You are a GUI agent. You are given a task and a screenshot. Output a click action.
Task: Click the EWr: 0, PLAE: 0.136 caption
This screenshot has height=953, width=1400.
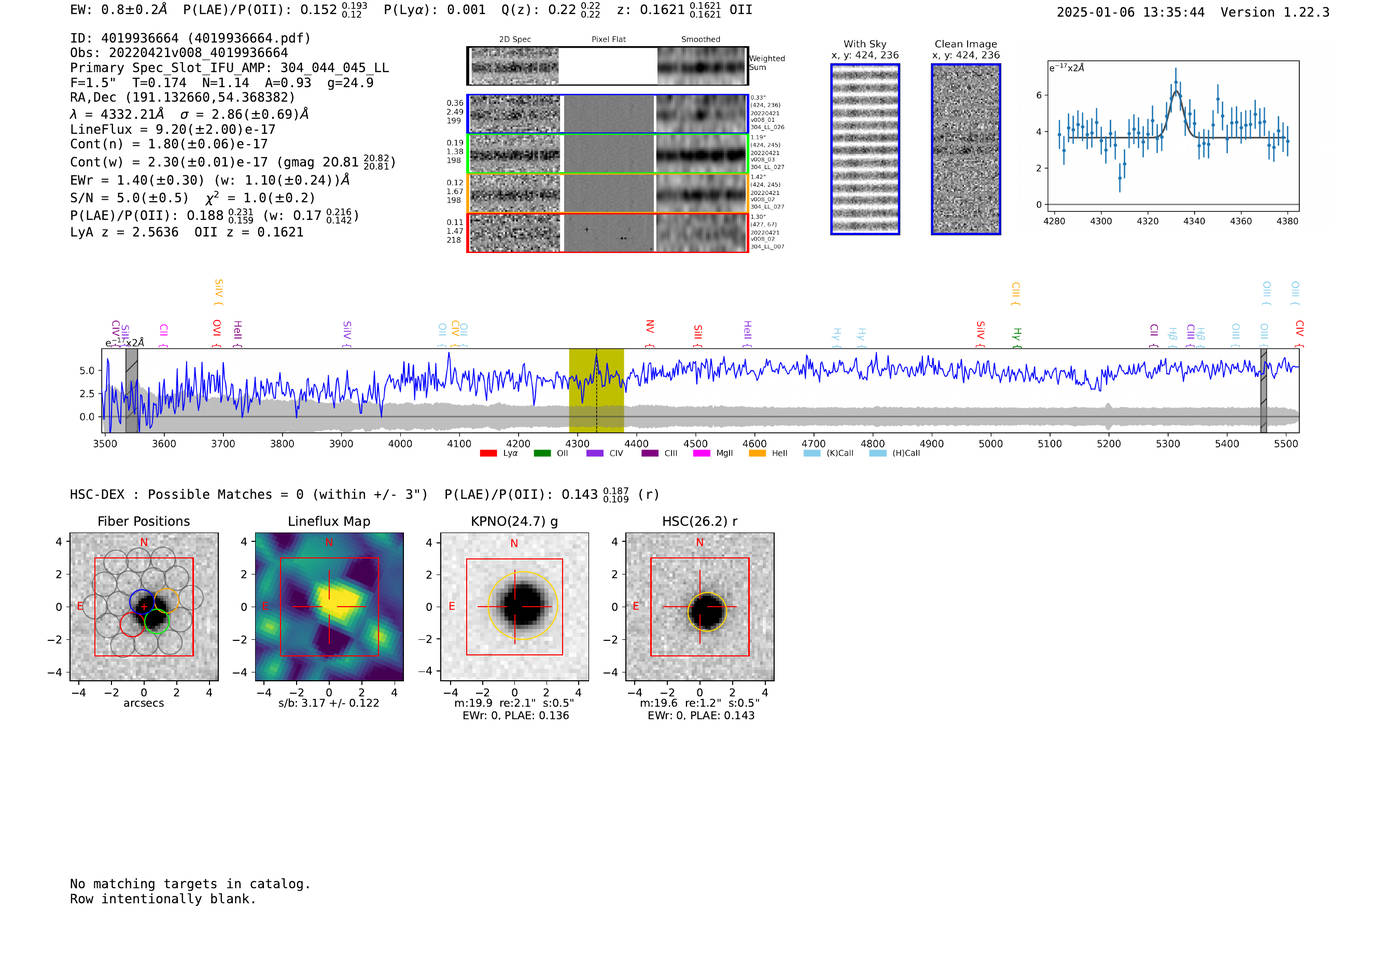point(516,716)
